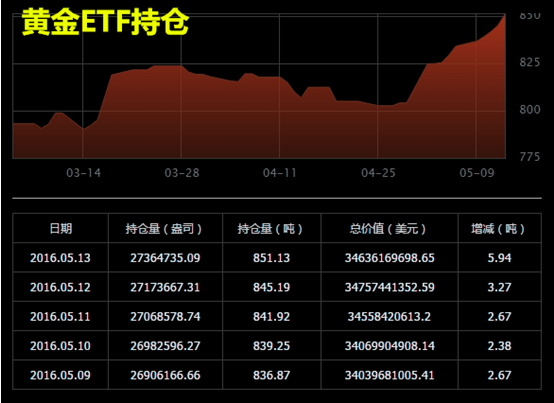This screenshot has height=403, width=554.
Task: Click tonnage value 839.25
Action: tap(271, 346)
